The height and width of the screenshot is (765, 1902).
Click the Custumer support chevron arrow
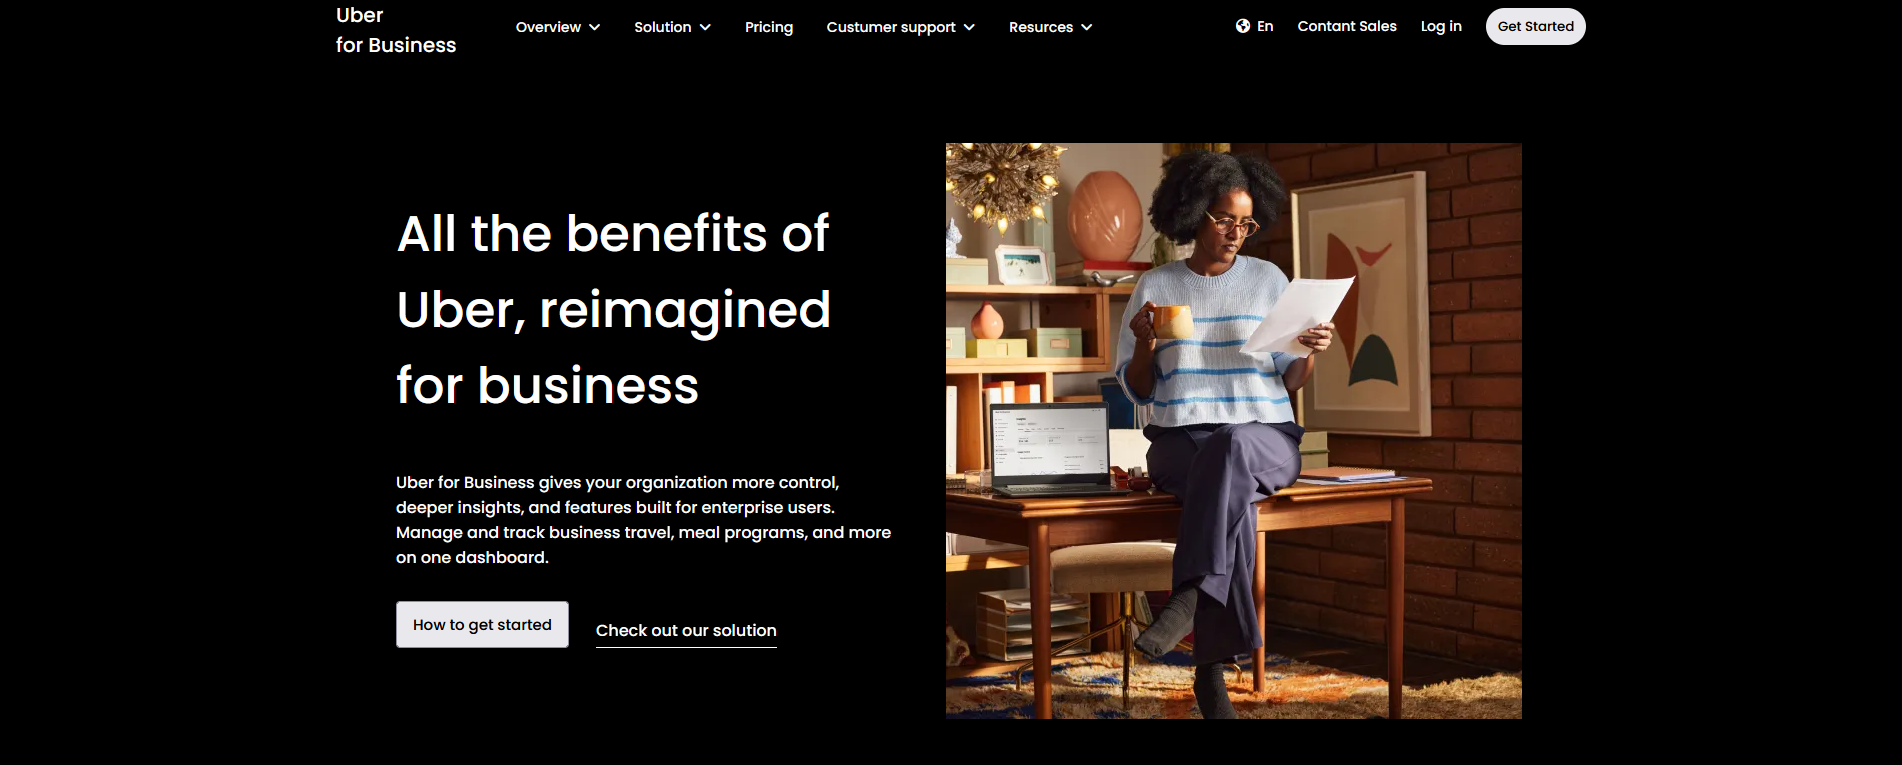[x=969, y=27]
